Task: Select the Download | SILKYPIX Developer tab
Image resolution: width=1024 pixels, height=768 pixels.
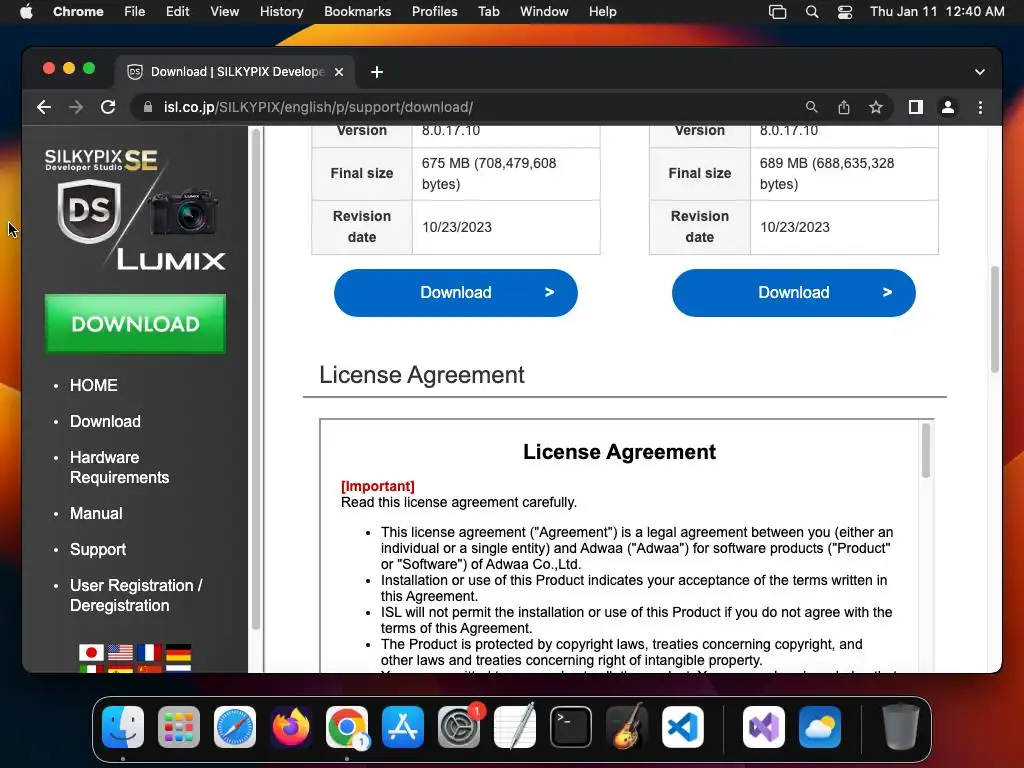Action: pos(235,72)
